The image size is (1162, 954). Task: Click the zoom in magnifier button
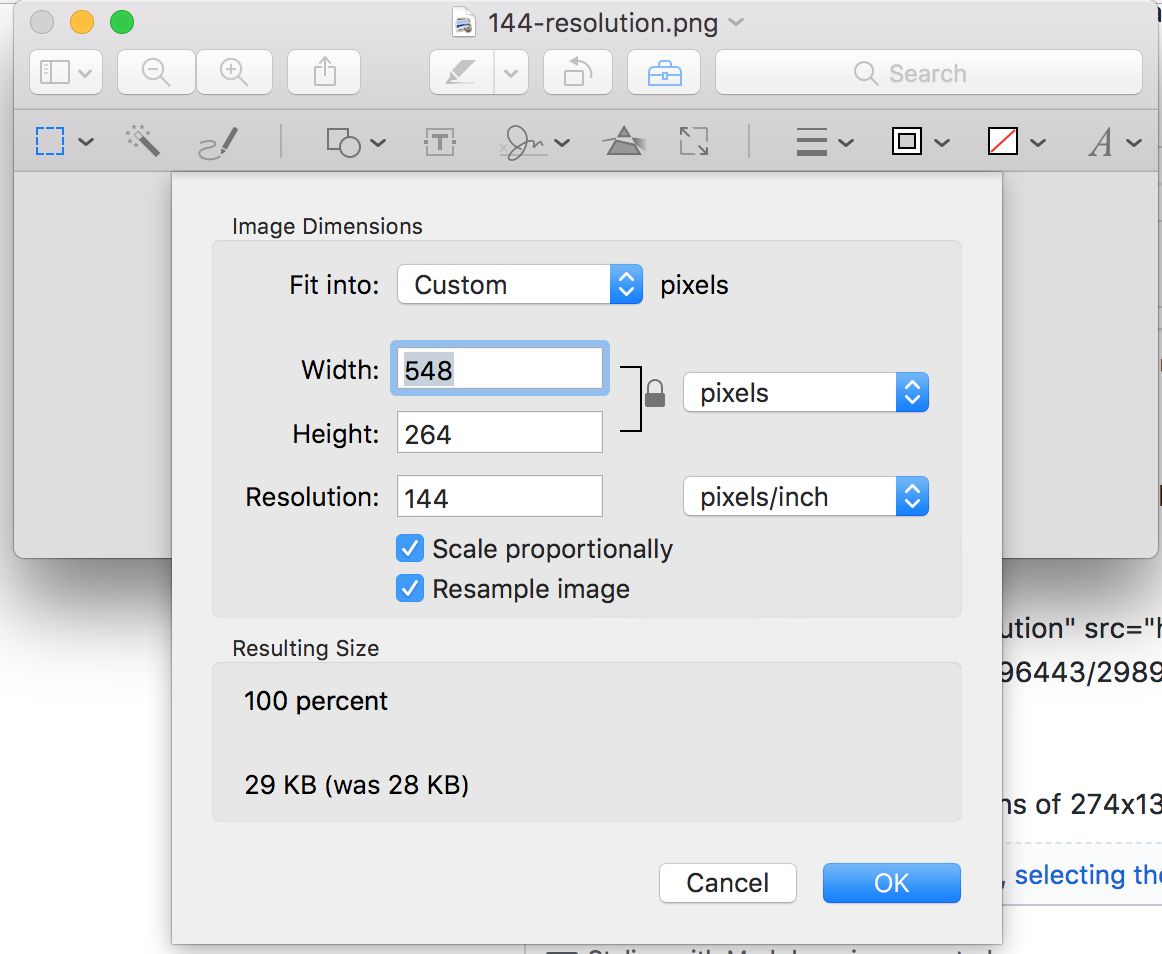(x=234, y=73)
